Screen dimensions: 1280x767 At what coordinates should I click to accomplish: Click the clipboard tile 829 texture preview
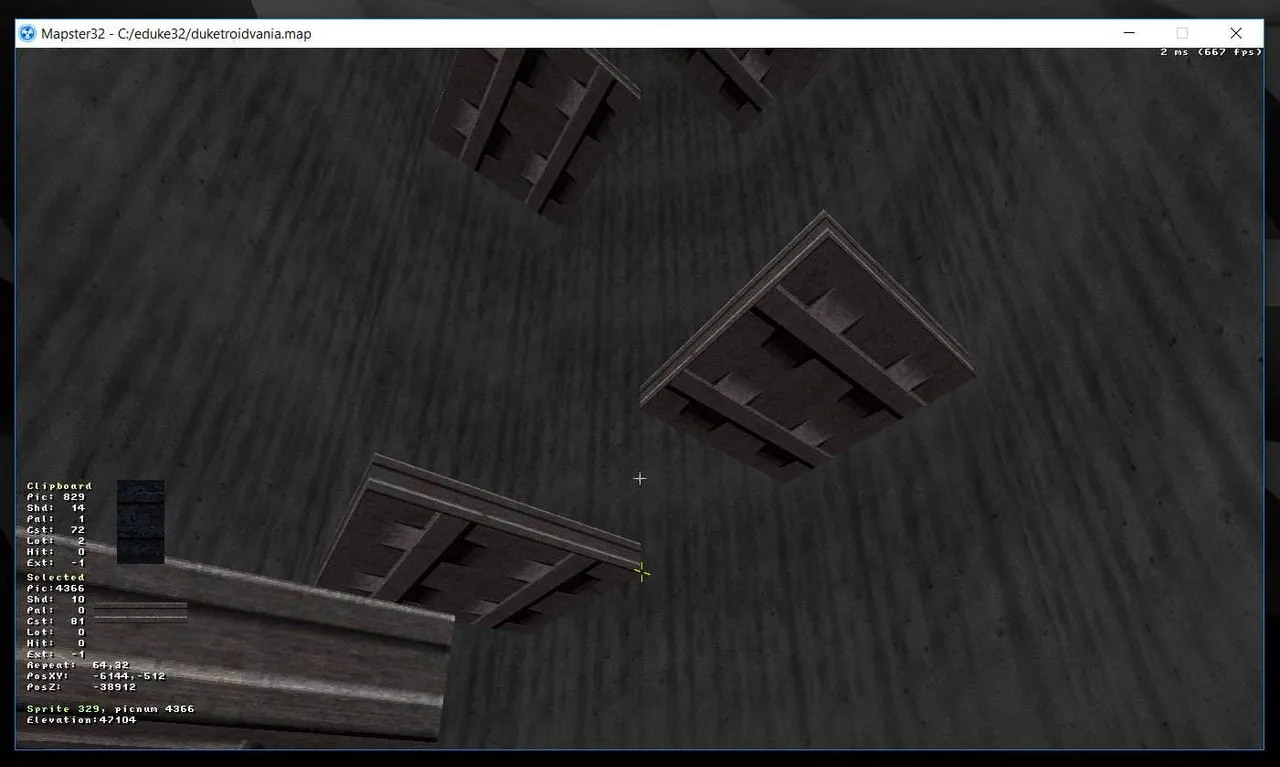(140, 522)
